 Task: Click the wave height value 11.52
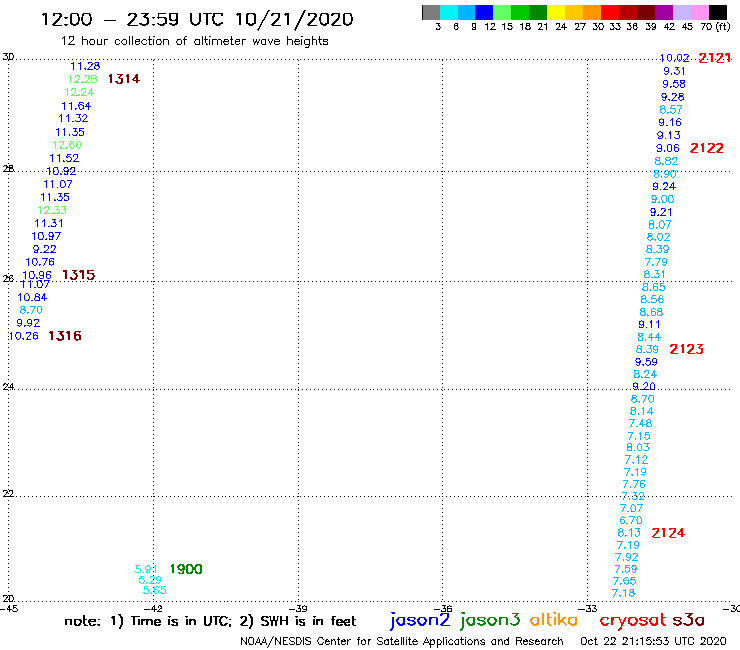tap(64, 158)
